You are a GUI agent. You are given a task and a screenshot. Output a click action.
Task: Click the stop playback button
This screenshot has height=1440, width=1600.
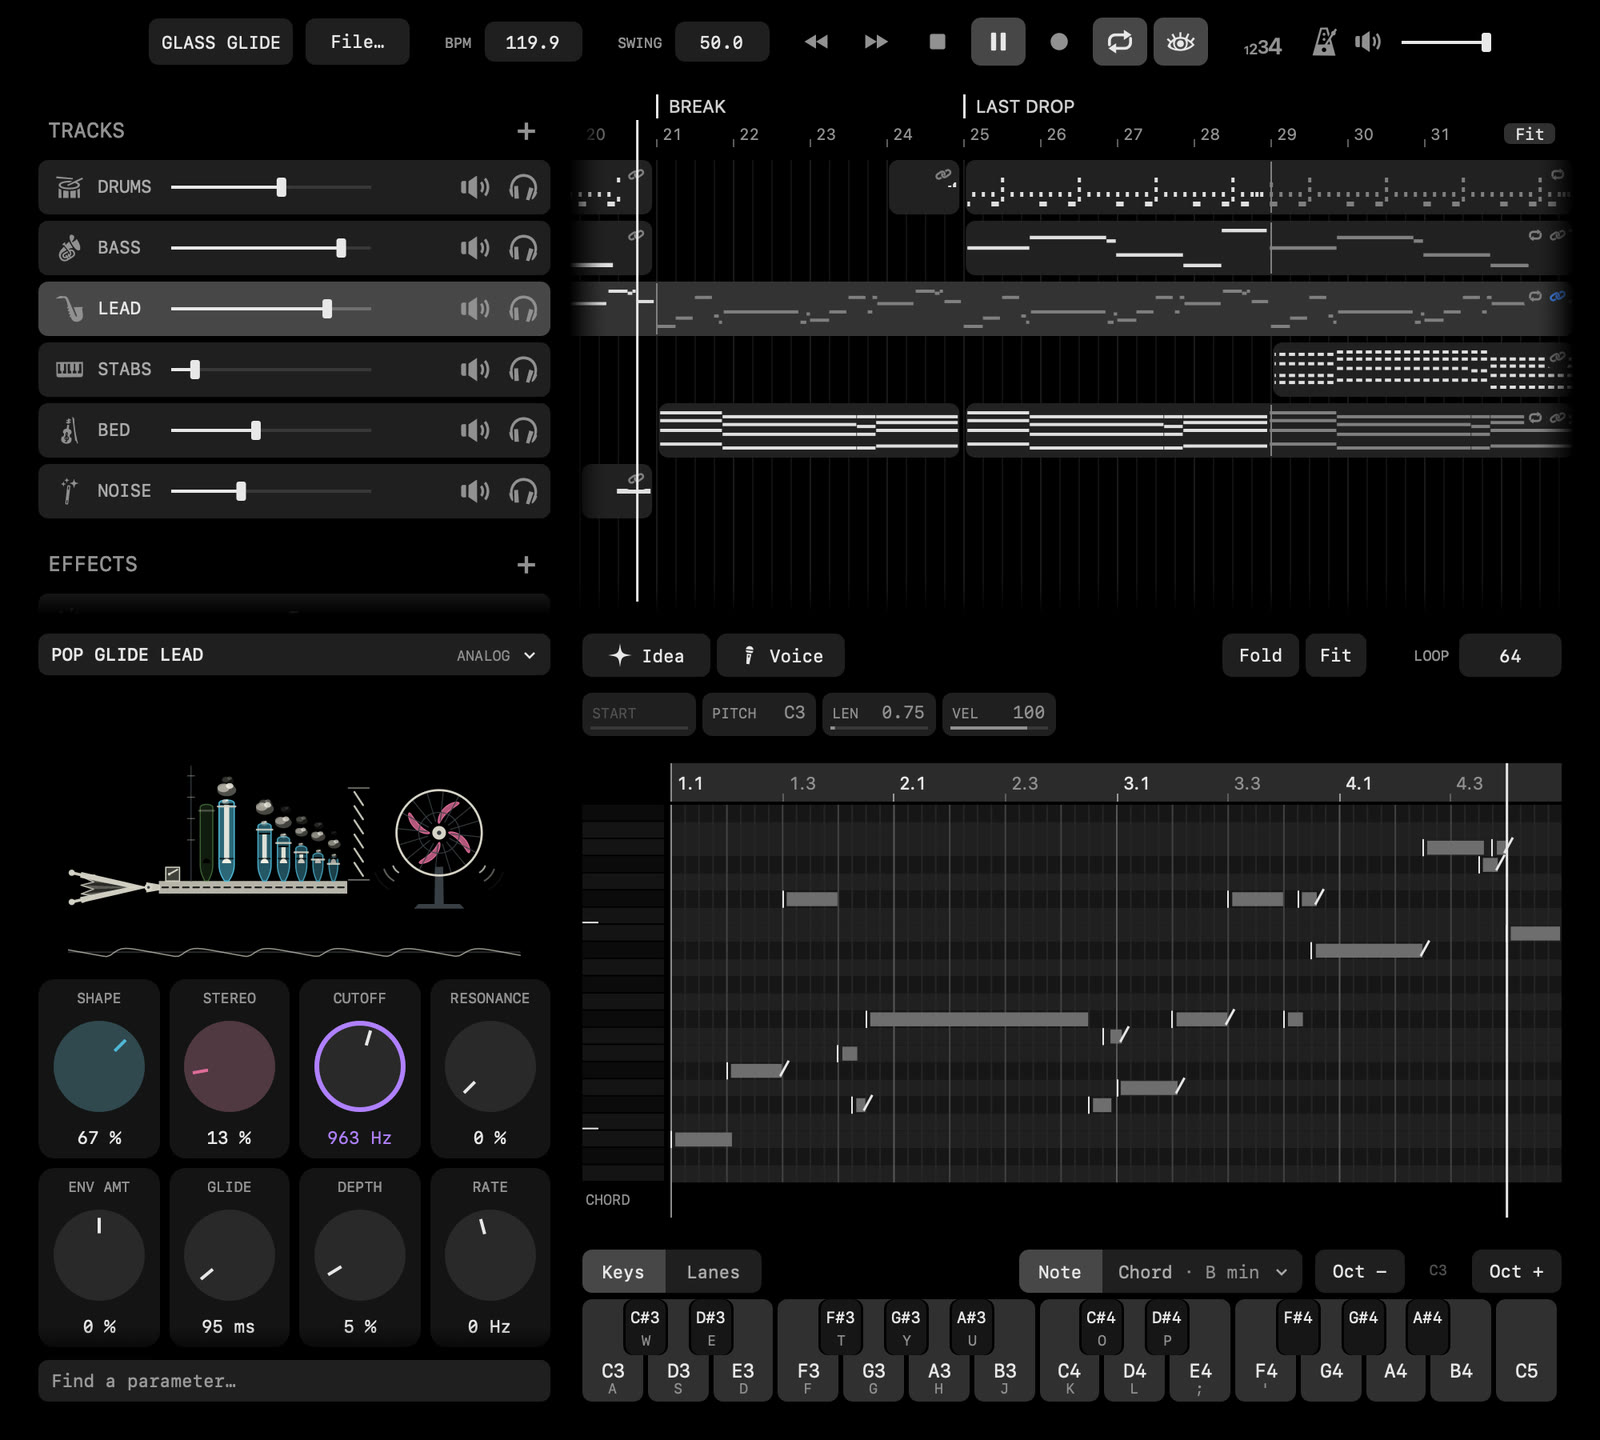tap(937, 42)
